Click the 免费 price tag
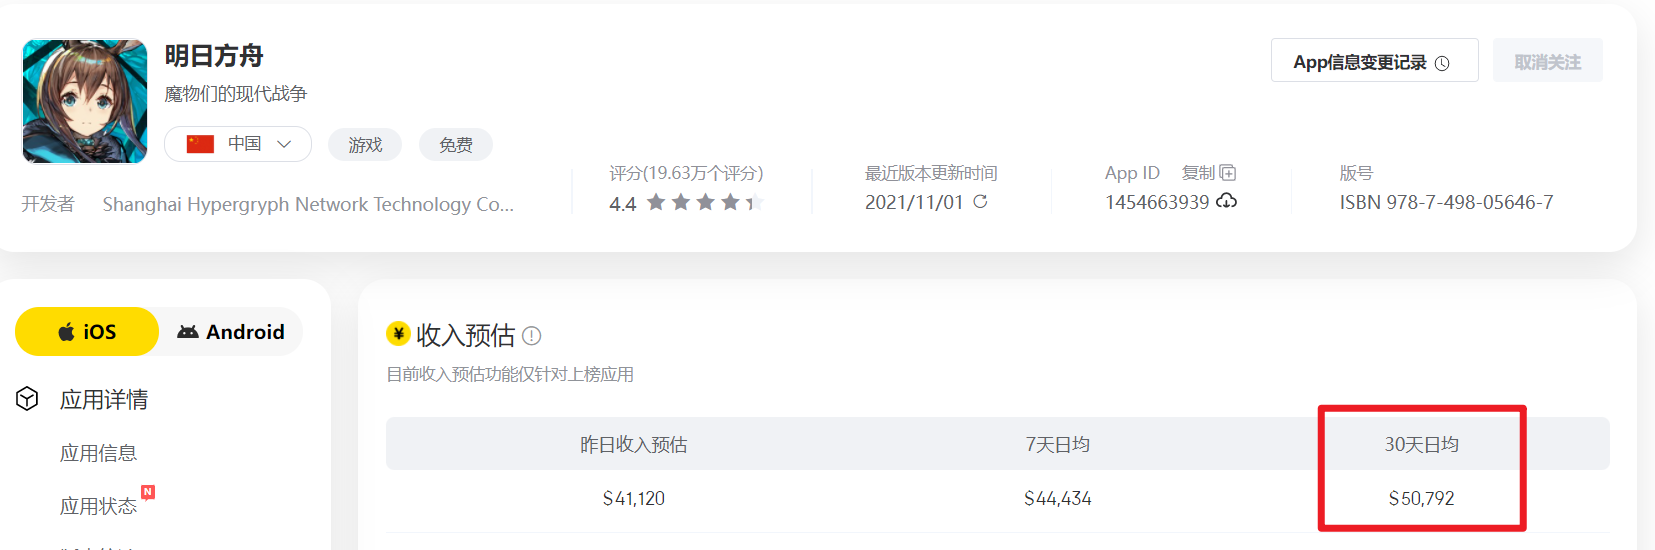The height and width of the screenshot is (550, 1655). click(456, 145)
